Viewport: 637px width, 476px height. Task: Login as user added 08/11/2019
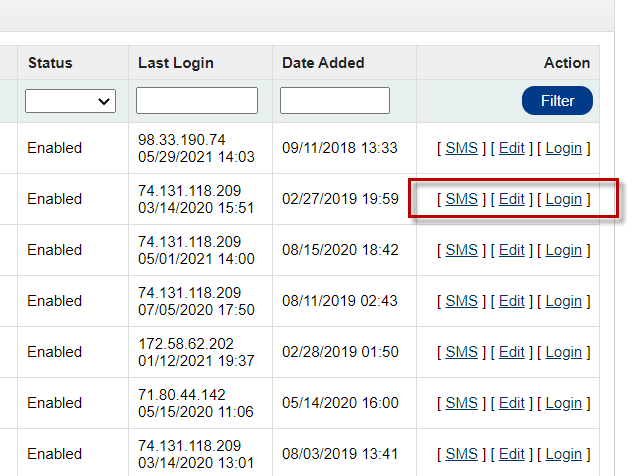(x=563, y=301)
